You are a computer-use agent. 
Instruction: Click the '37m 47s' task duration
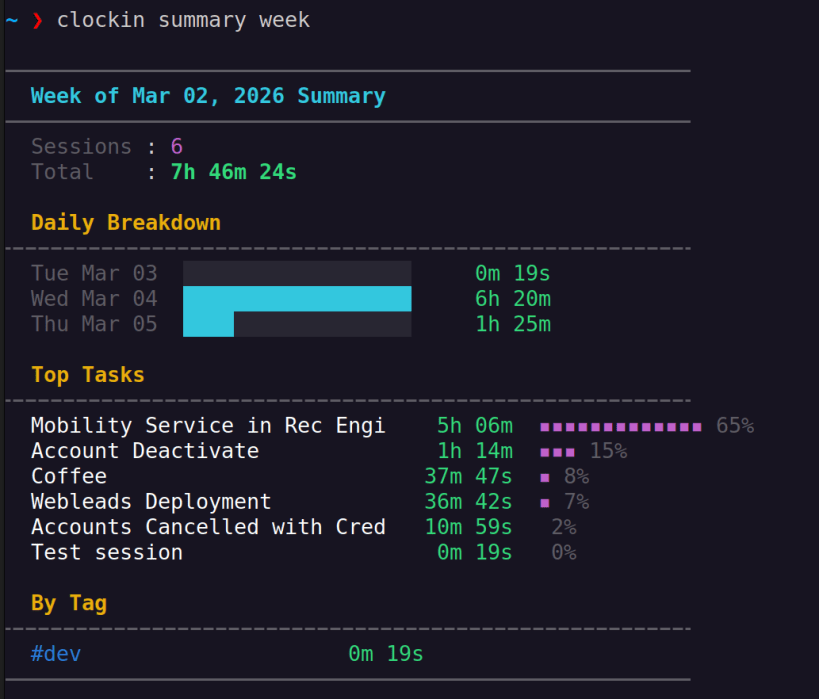468,476
